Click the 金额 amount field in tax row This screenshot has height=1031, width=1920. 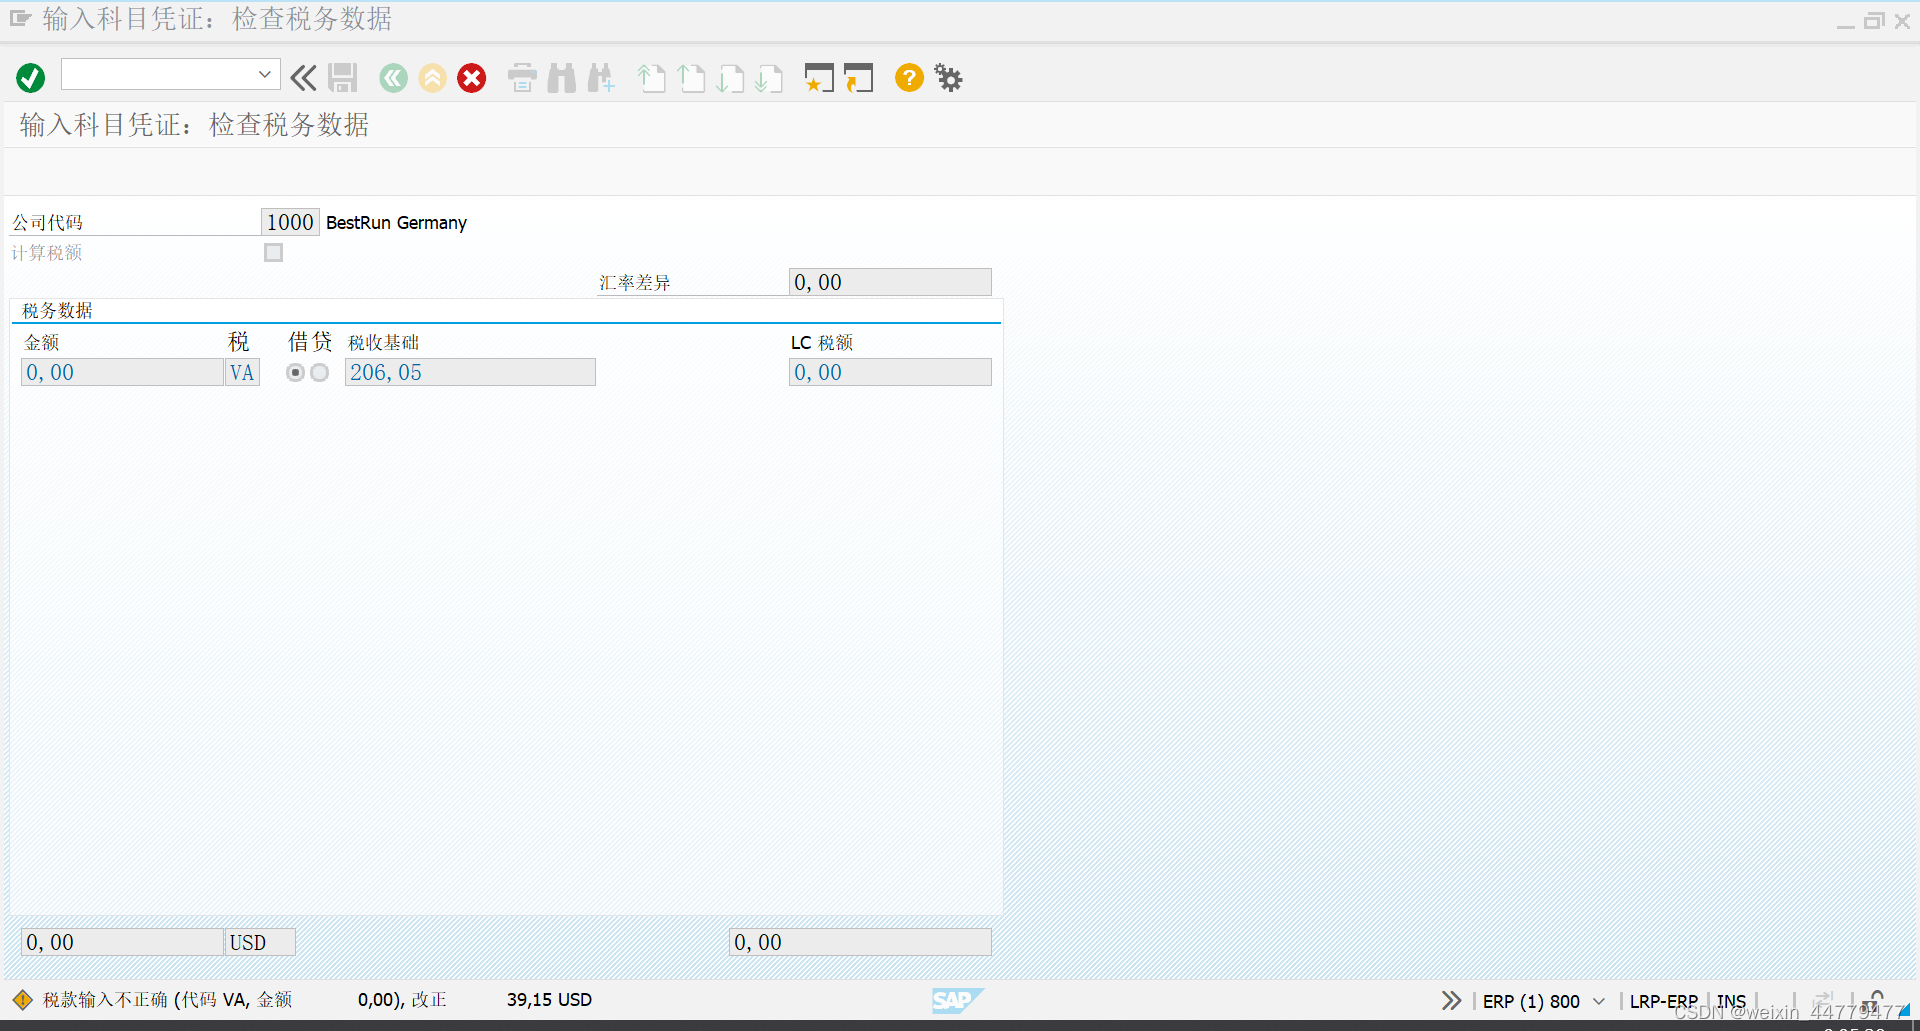122,372
